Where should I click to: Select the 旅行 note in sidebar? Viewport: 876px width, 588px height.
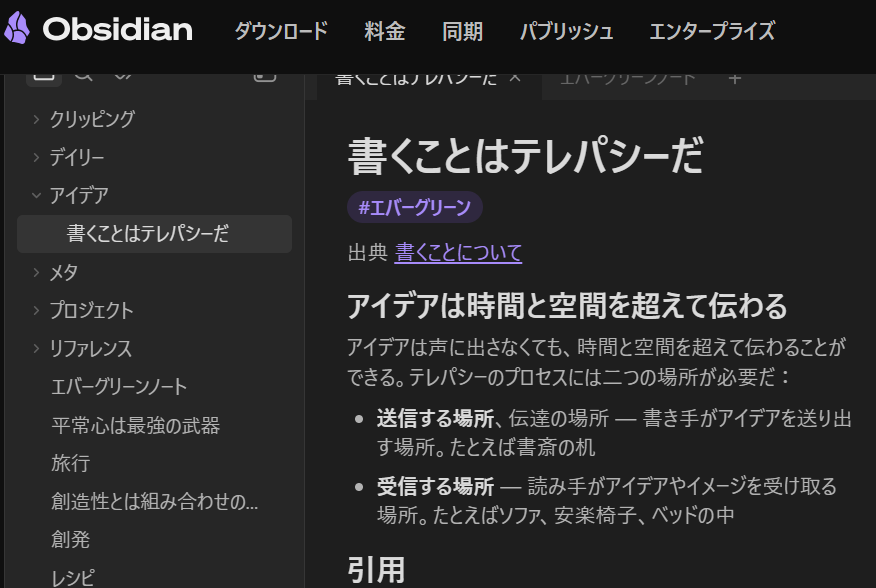click(x=71, y=464)
